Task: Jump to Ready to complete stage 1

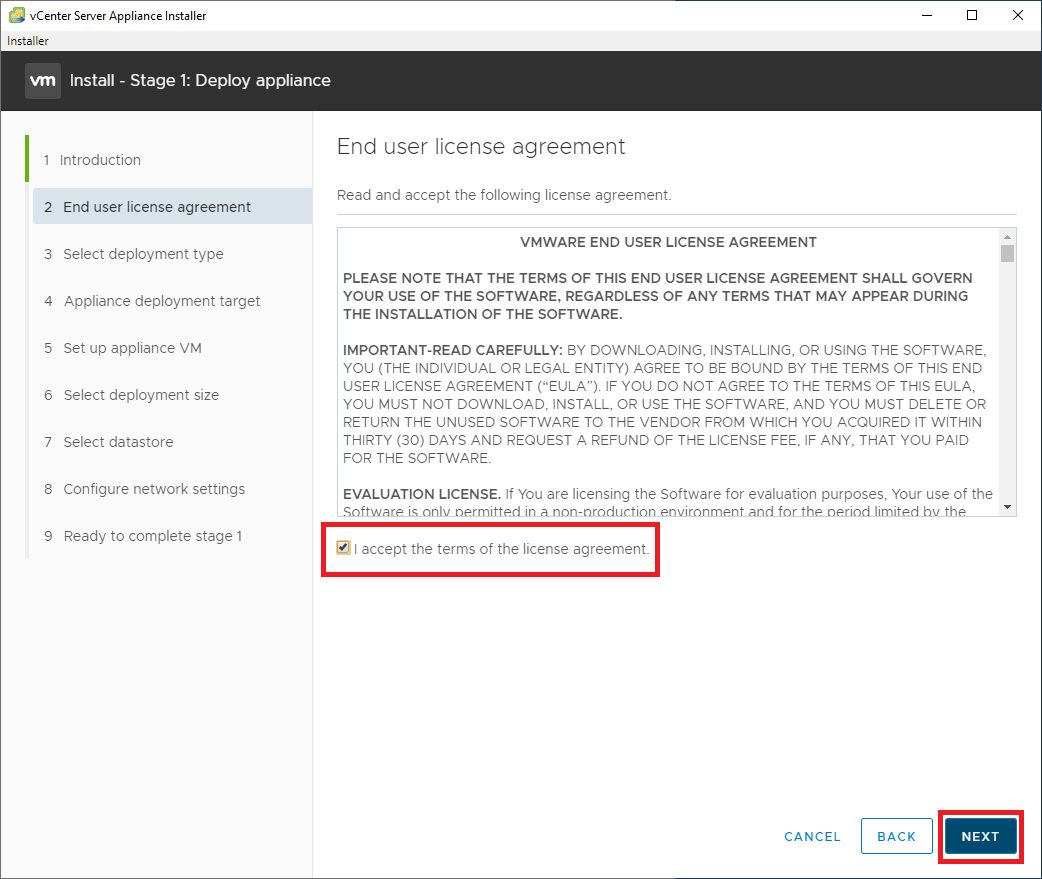Action: tap(152, 536)
